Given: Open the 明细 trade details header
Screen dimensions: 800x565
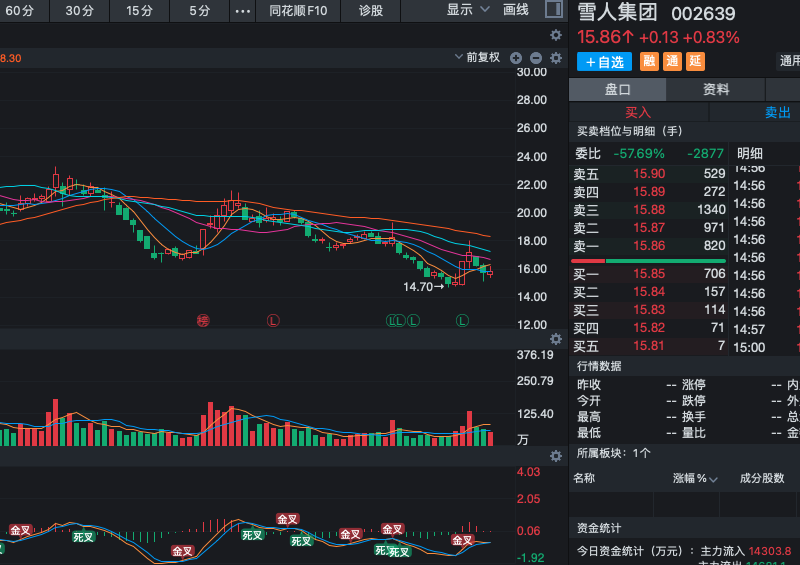Looking at the screenshot, I should [x=750, y=154].
